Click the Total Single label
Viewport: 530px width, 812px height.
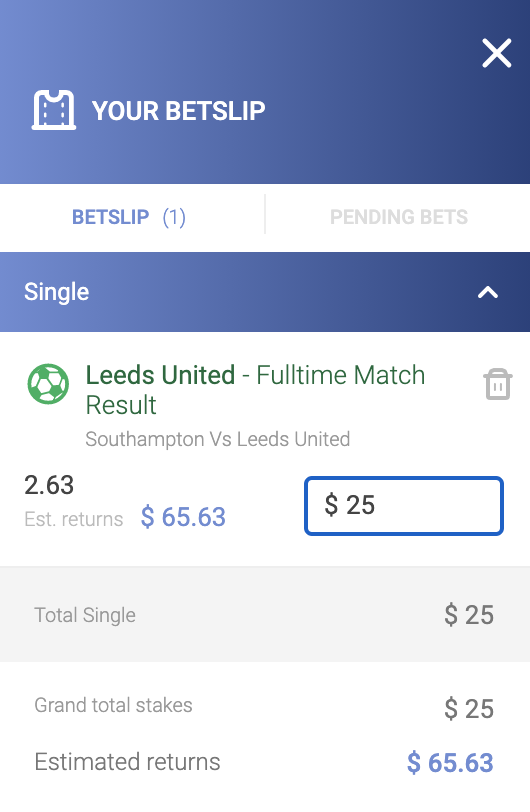[x=85, y=615]
